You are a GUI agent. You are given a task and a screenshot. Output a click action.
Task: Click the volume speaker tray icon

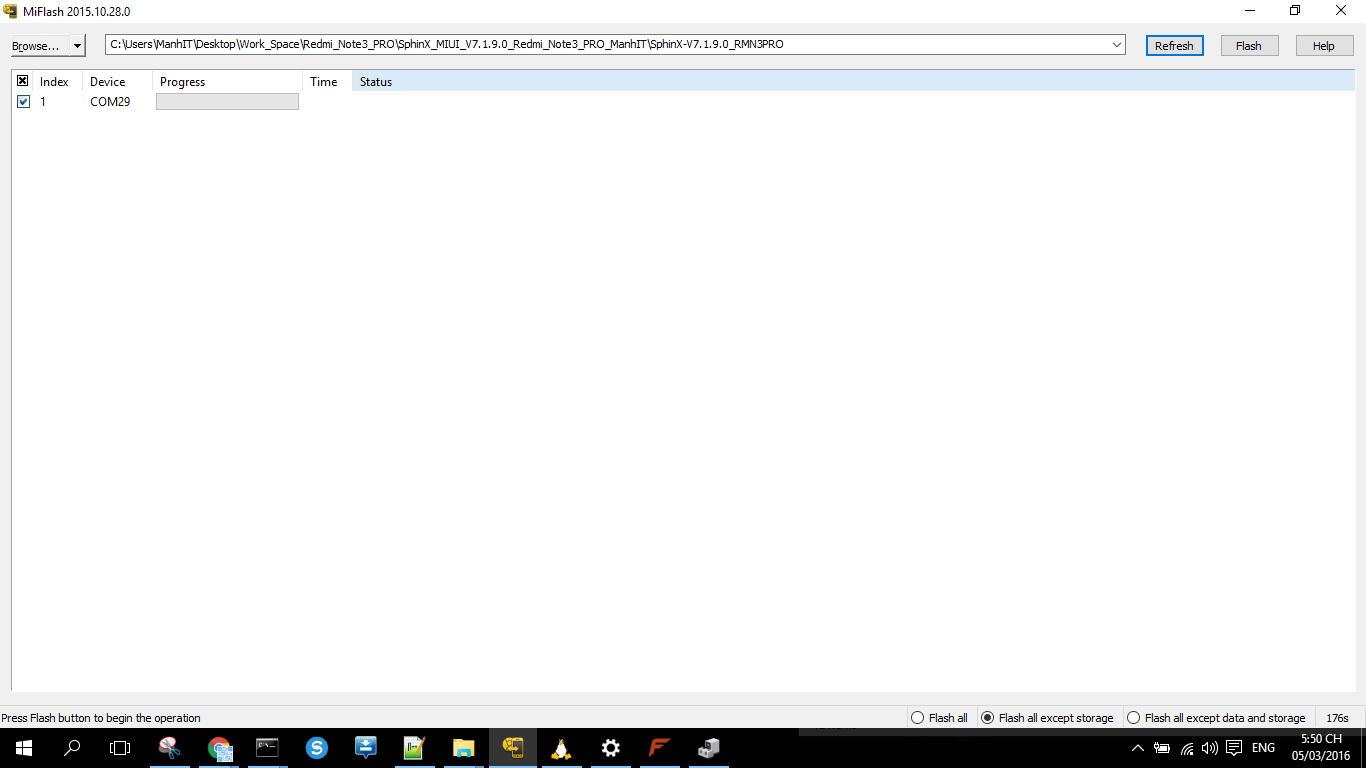[x=1210, y=748]
